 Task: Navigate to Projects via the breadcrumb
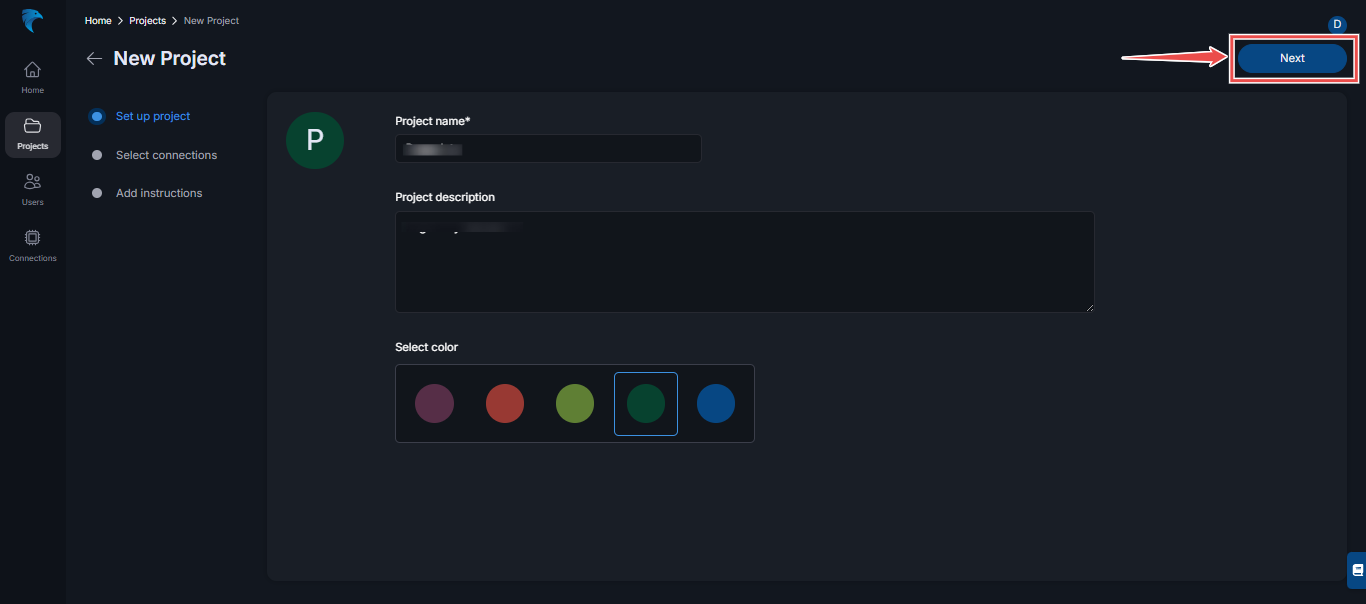click(147, 20)
